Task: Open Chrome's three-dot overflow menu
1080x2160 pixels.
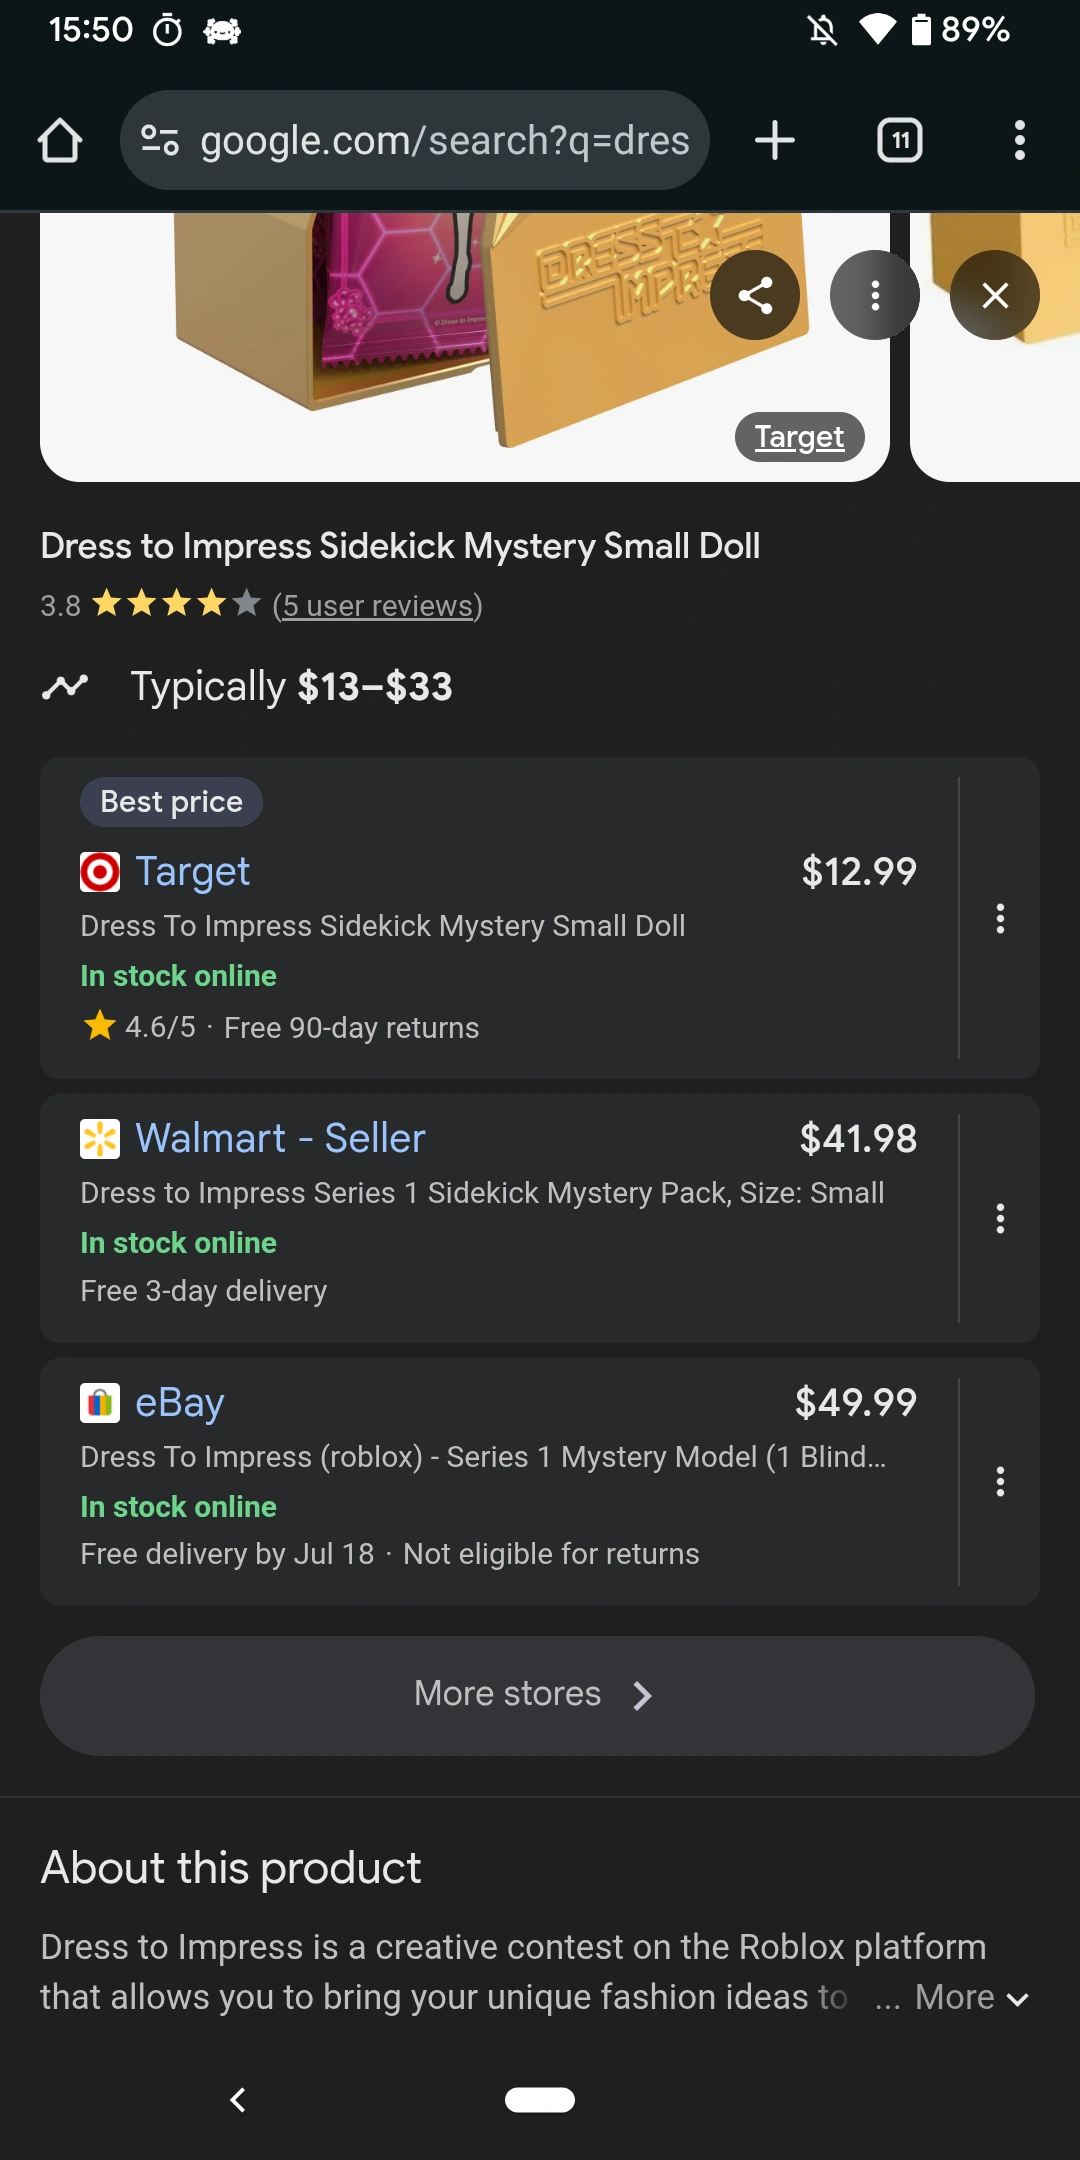Action: (x=1019, y=141)
